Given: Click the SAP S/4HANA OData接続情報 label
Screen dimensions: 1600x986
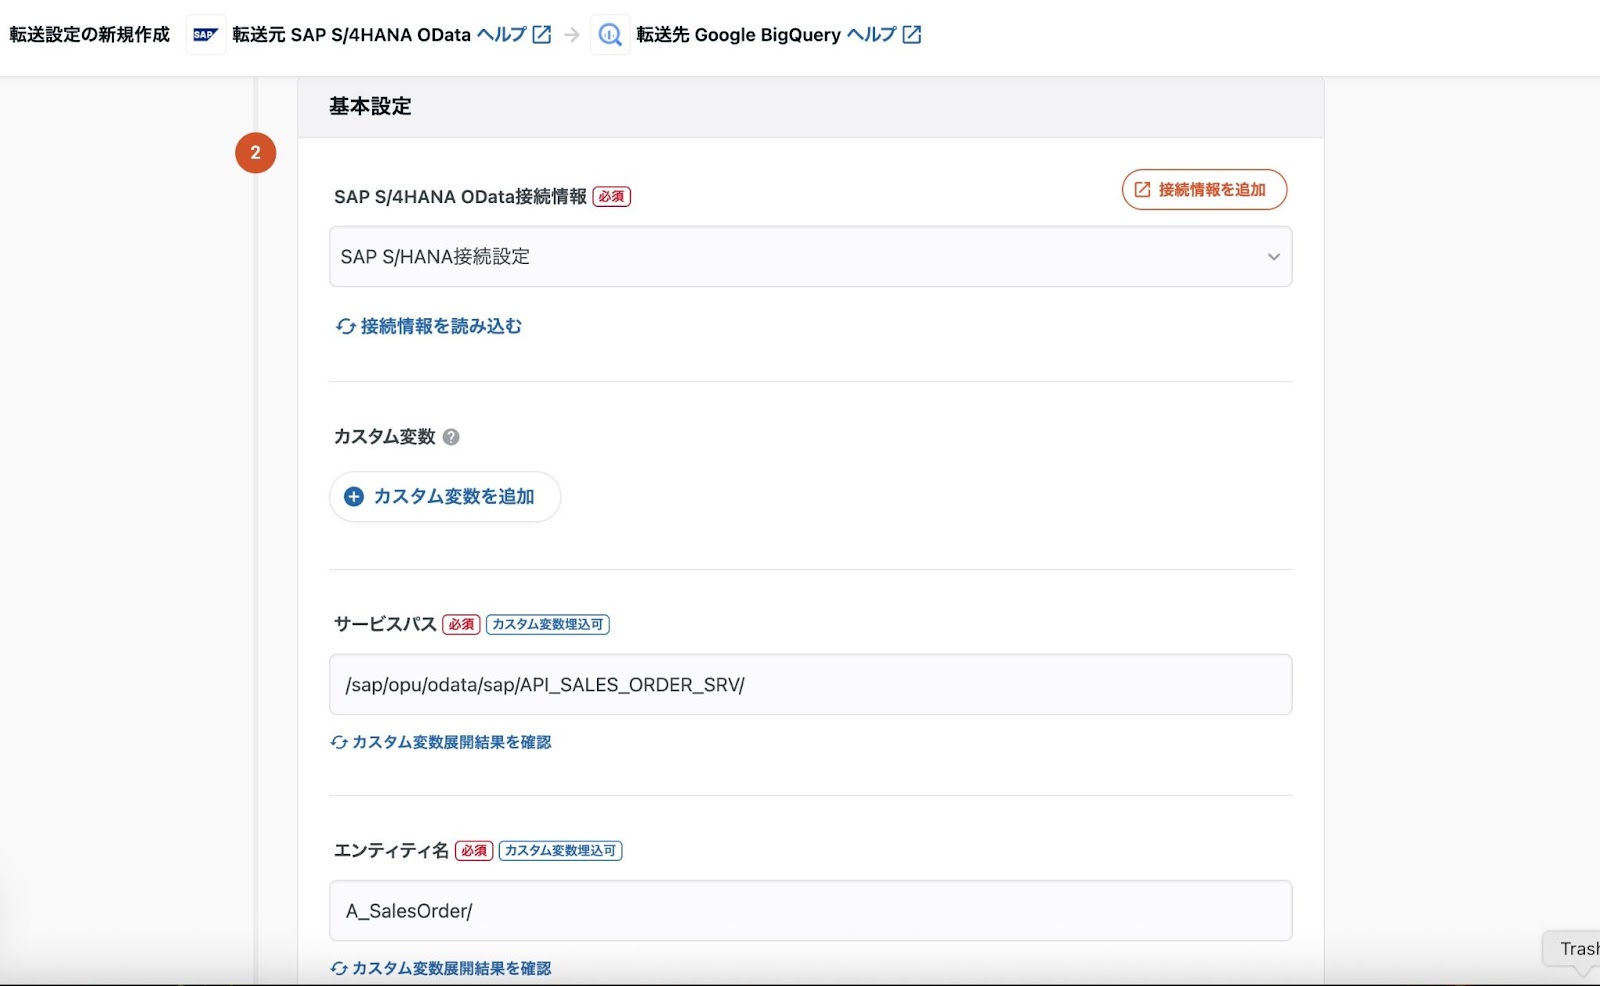Looking at the screenshot, I should click(461, 197).
